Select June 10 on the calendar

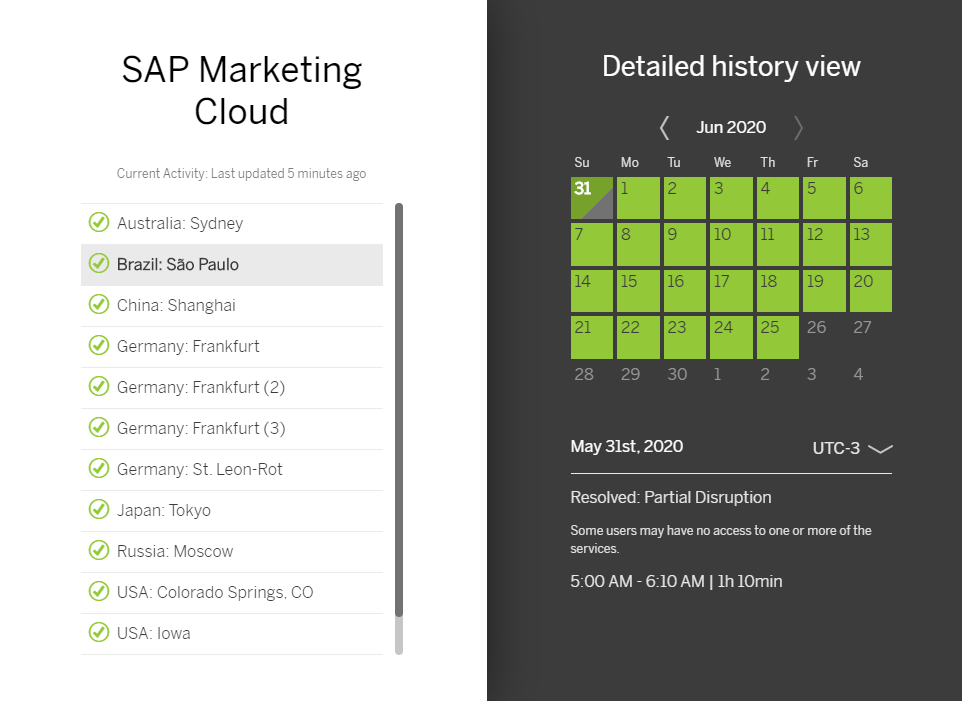(731, 245)
